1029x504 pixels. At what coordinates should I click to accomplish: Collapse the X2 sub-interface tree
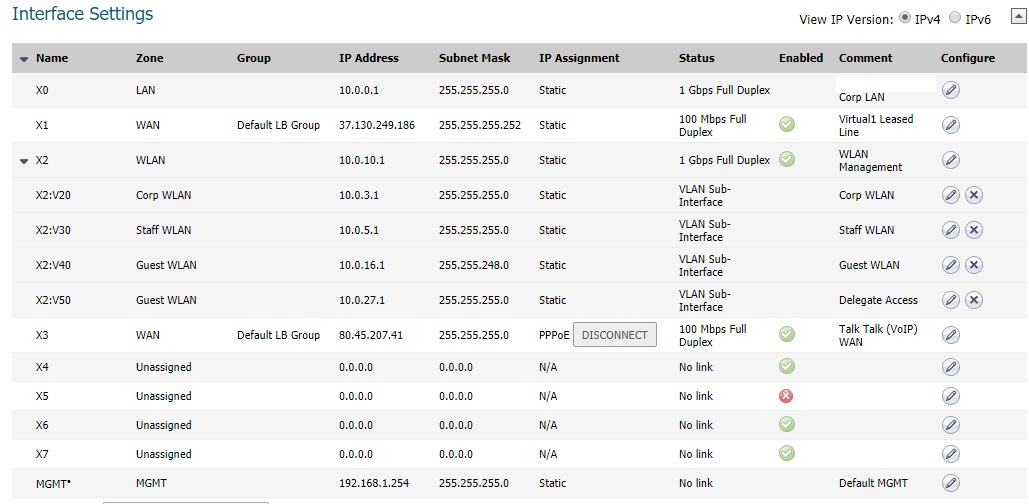click(x=24, y=161)
